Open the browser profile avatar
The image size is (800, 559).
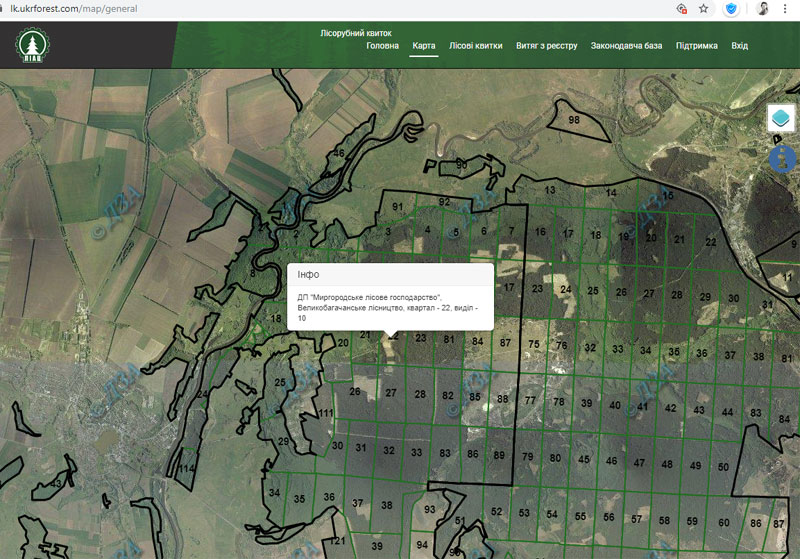tap(762, 9)
